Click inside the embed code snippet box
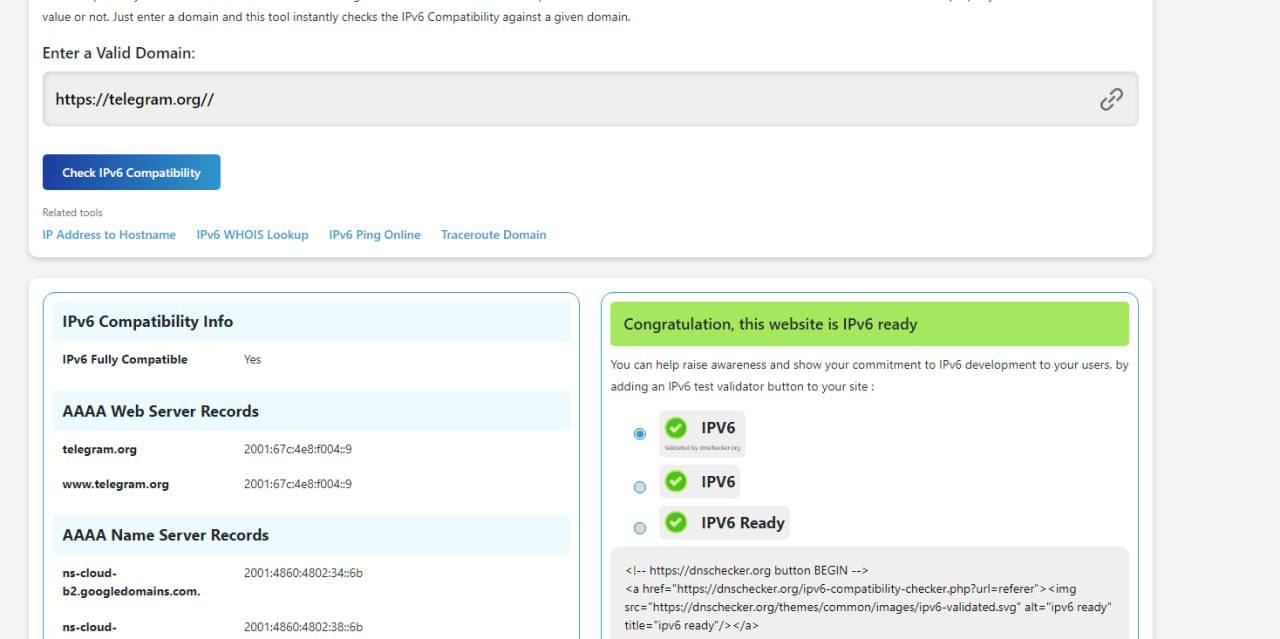Image resolution: width=1280 pixels, height=639 pixels. pos(870,593)
